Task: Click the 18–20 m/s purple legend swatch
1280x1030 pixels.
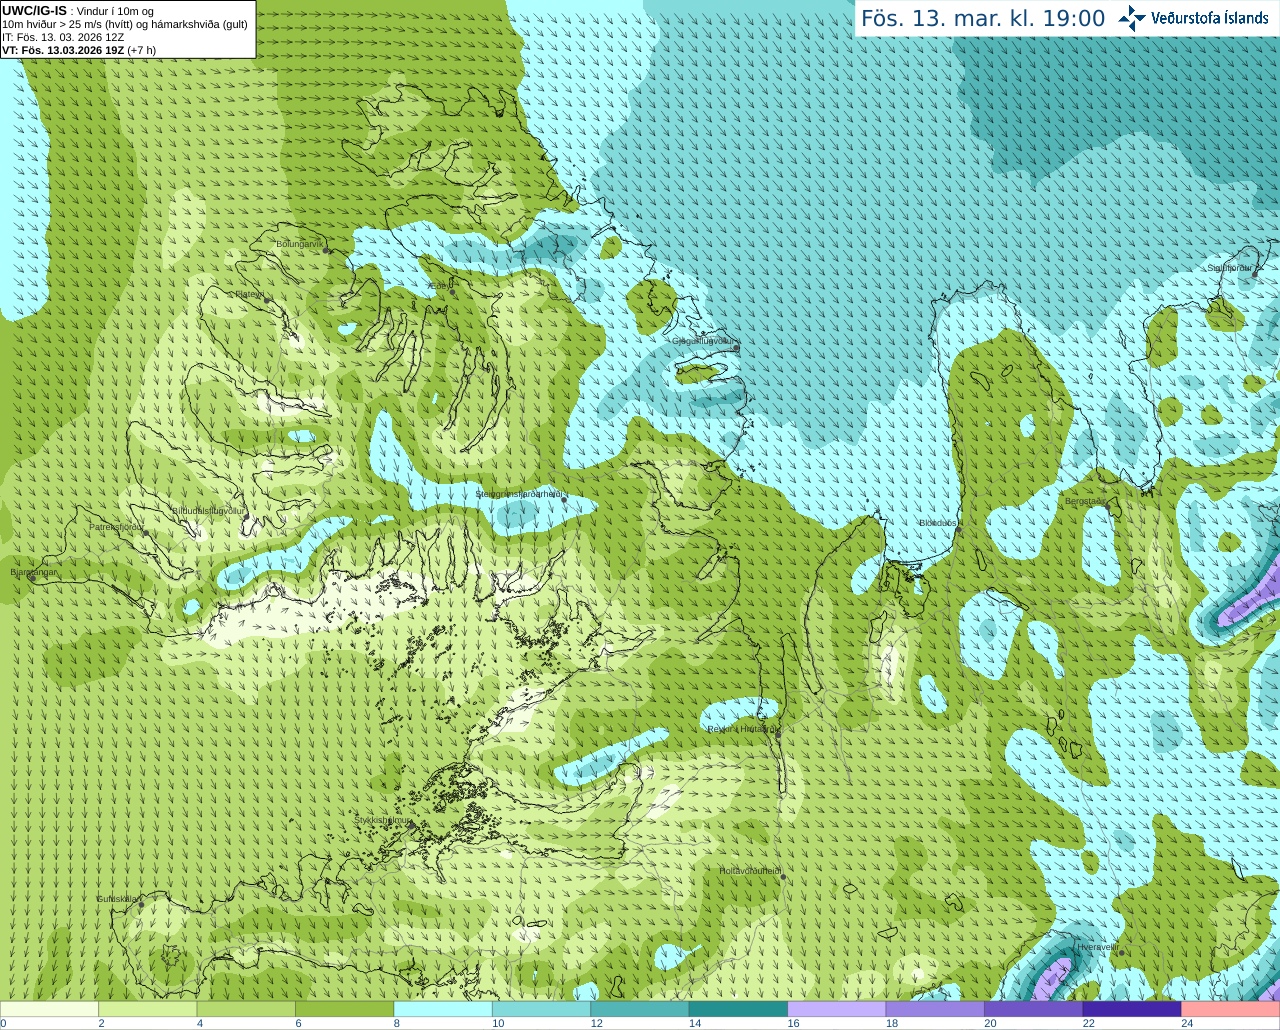Action: click(935, 1009)
